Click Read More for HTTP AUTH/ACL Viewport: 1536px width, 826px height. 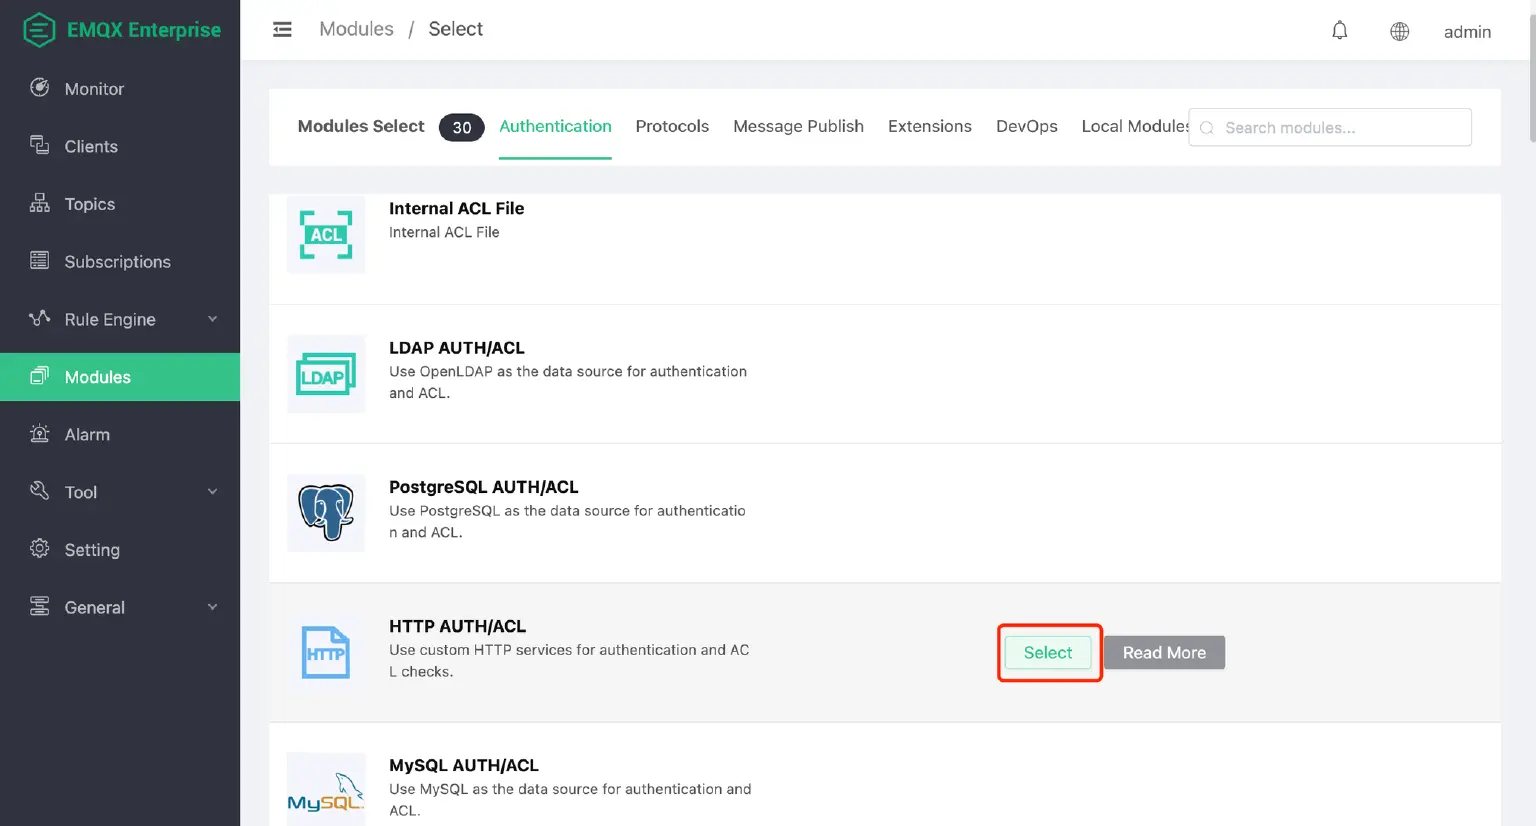point(1164,652)
